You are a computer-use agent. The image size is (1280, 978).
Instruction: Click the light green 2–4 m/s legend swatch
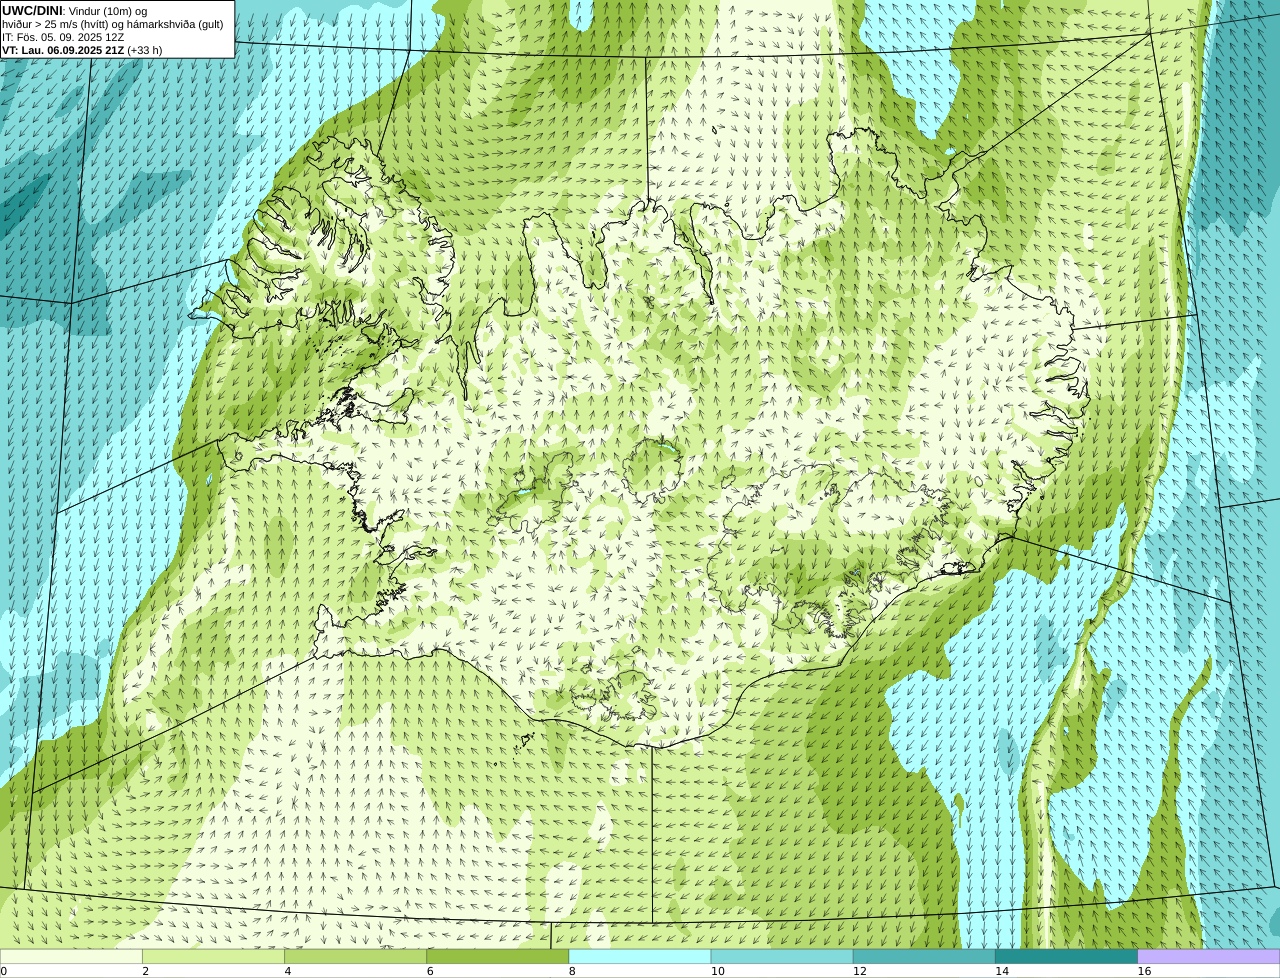click(213, 956)
